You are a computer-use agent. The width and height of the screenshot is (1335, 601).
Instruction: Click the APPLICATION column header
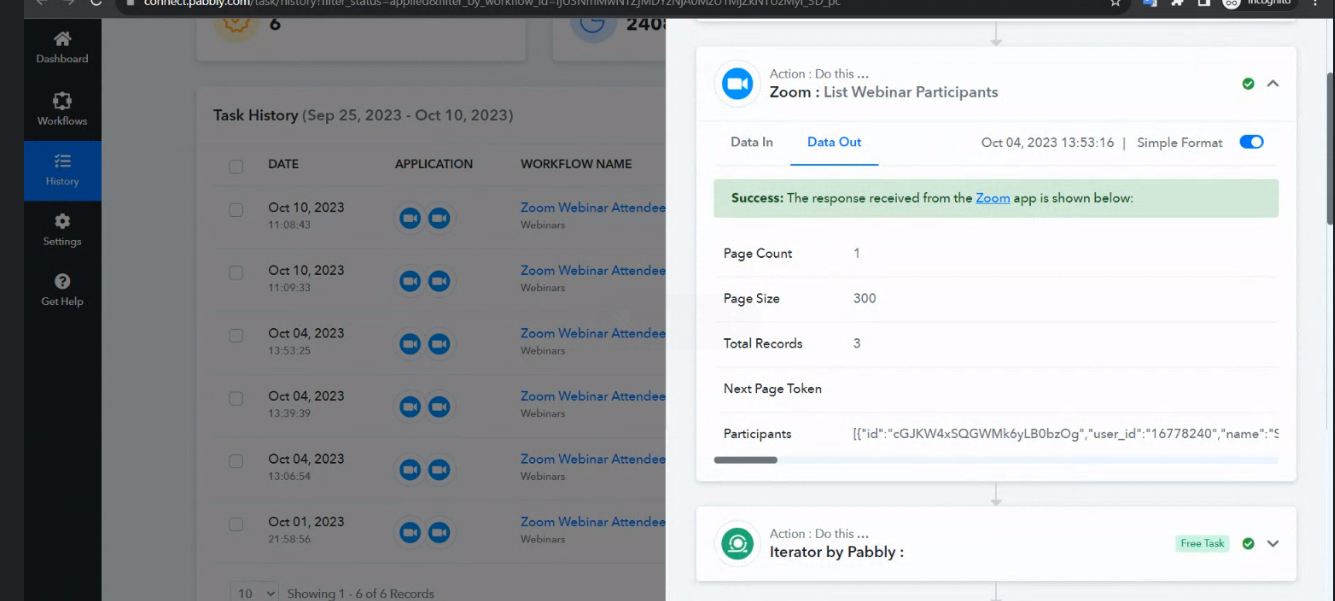tap(434, 164)
